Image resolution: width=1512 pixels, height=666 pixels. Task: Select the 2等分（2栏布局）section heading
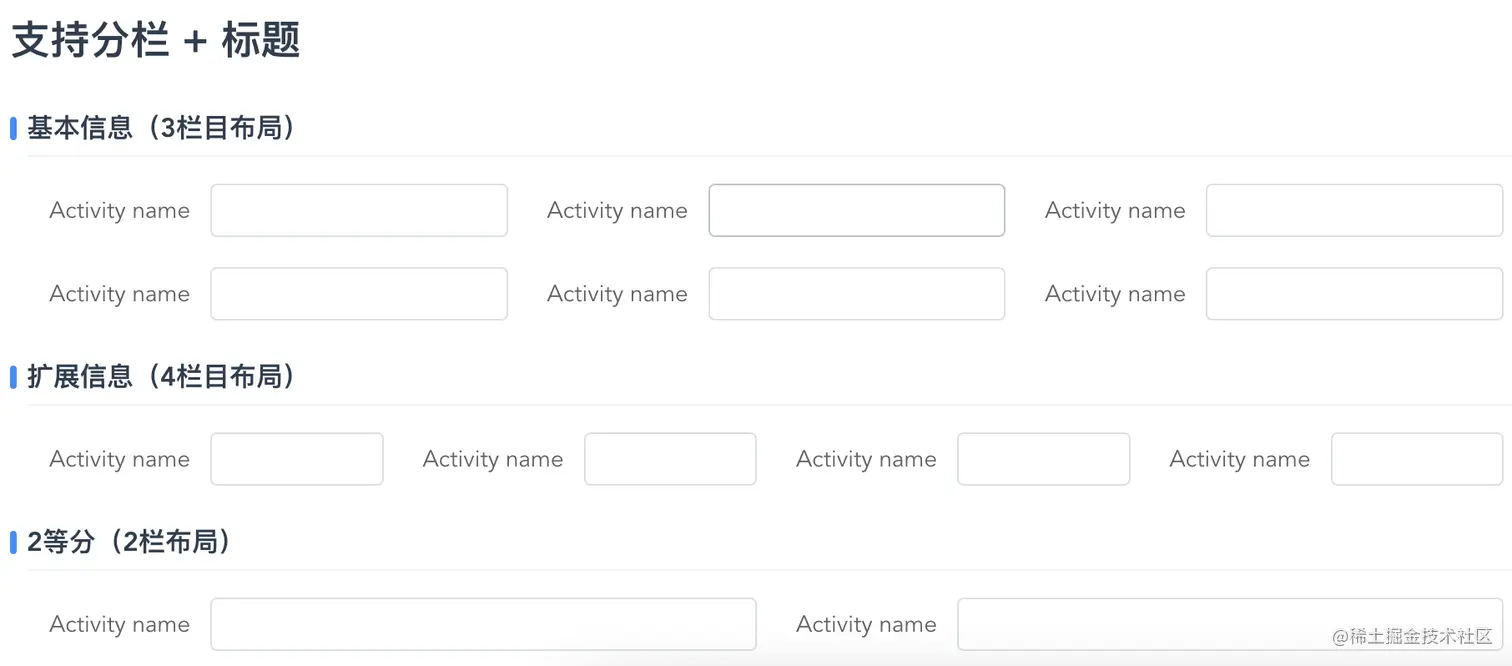point(129,542)
